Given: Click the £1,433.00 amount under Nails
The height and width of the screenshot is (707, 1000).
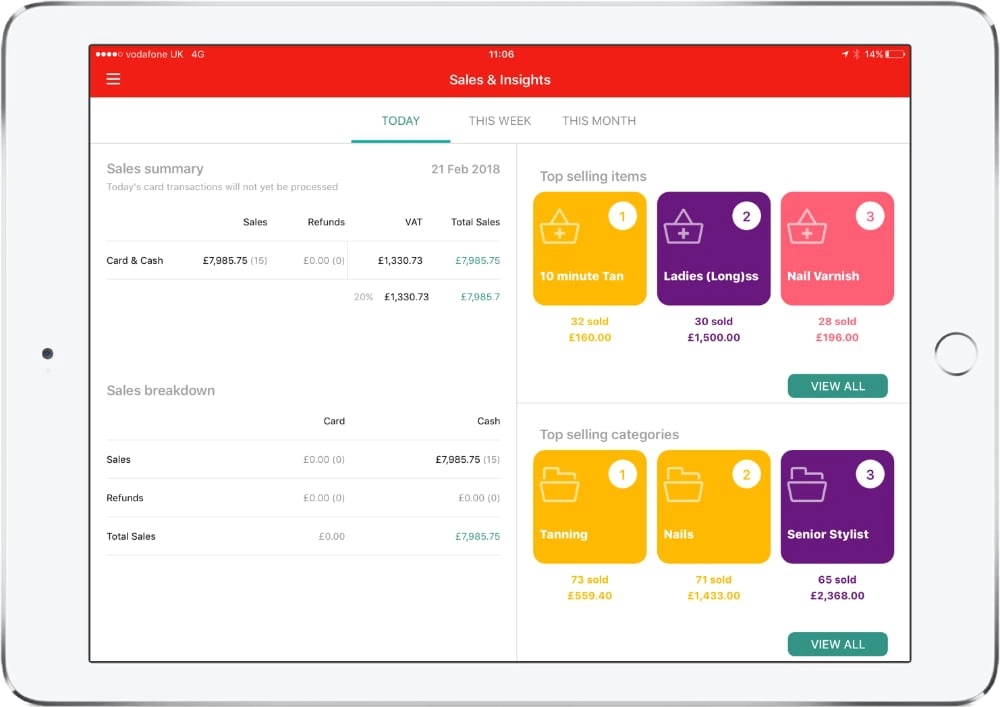Looking at the screenshot, I should tap(714, 595).
